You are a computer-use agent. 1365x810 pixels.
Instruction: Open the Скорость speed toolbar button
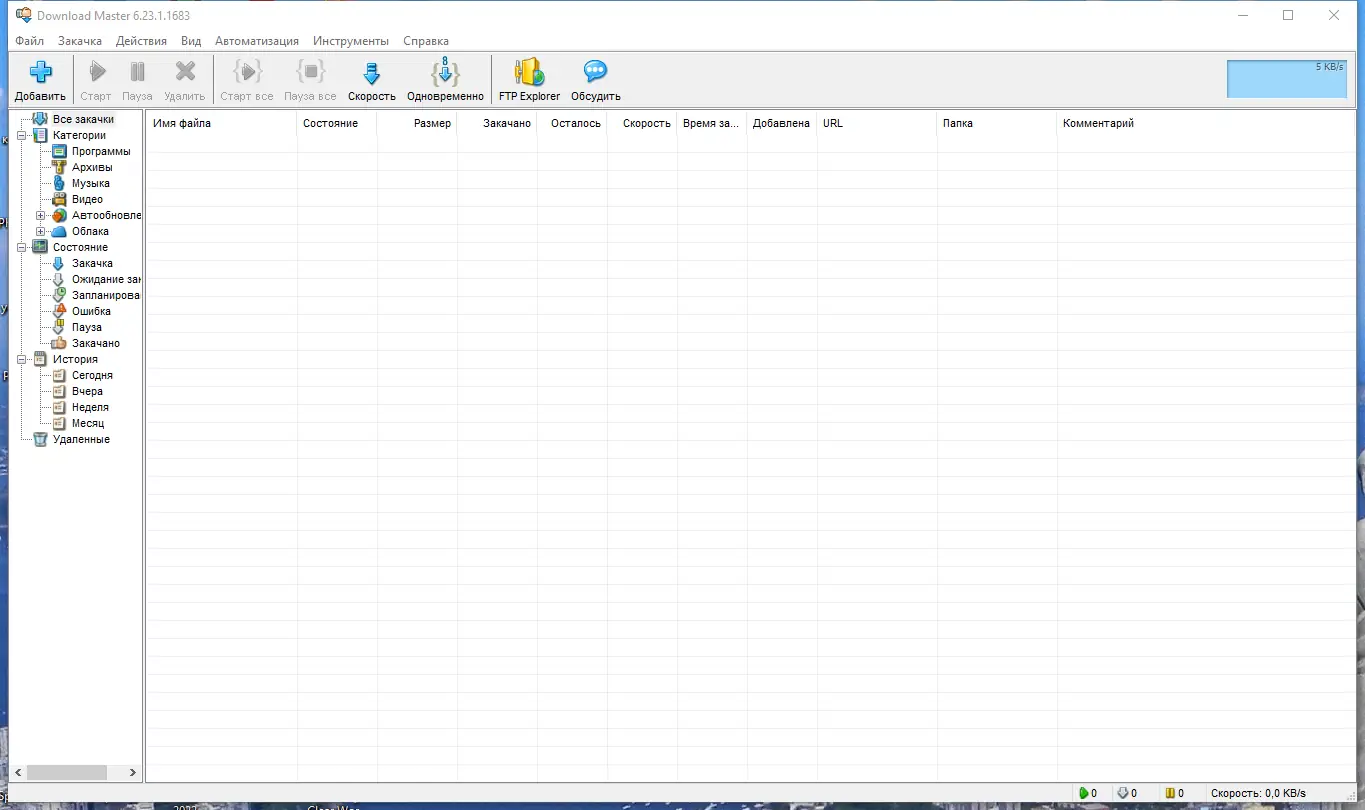(372, 80)
